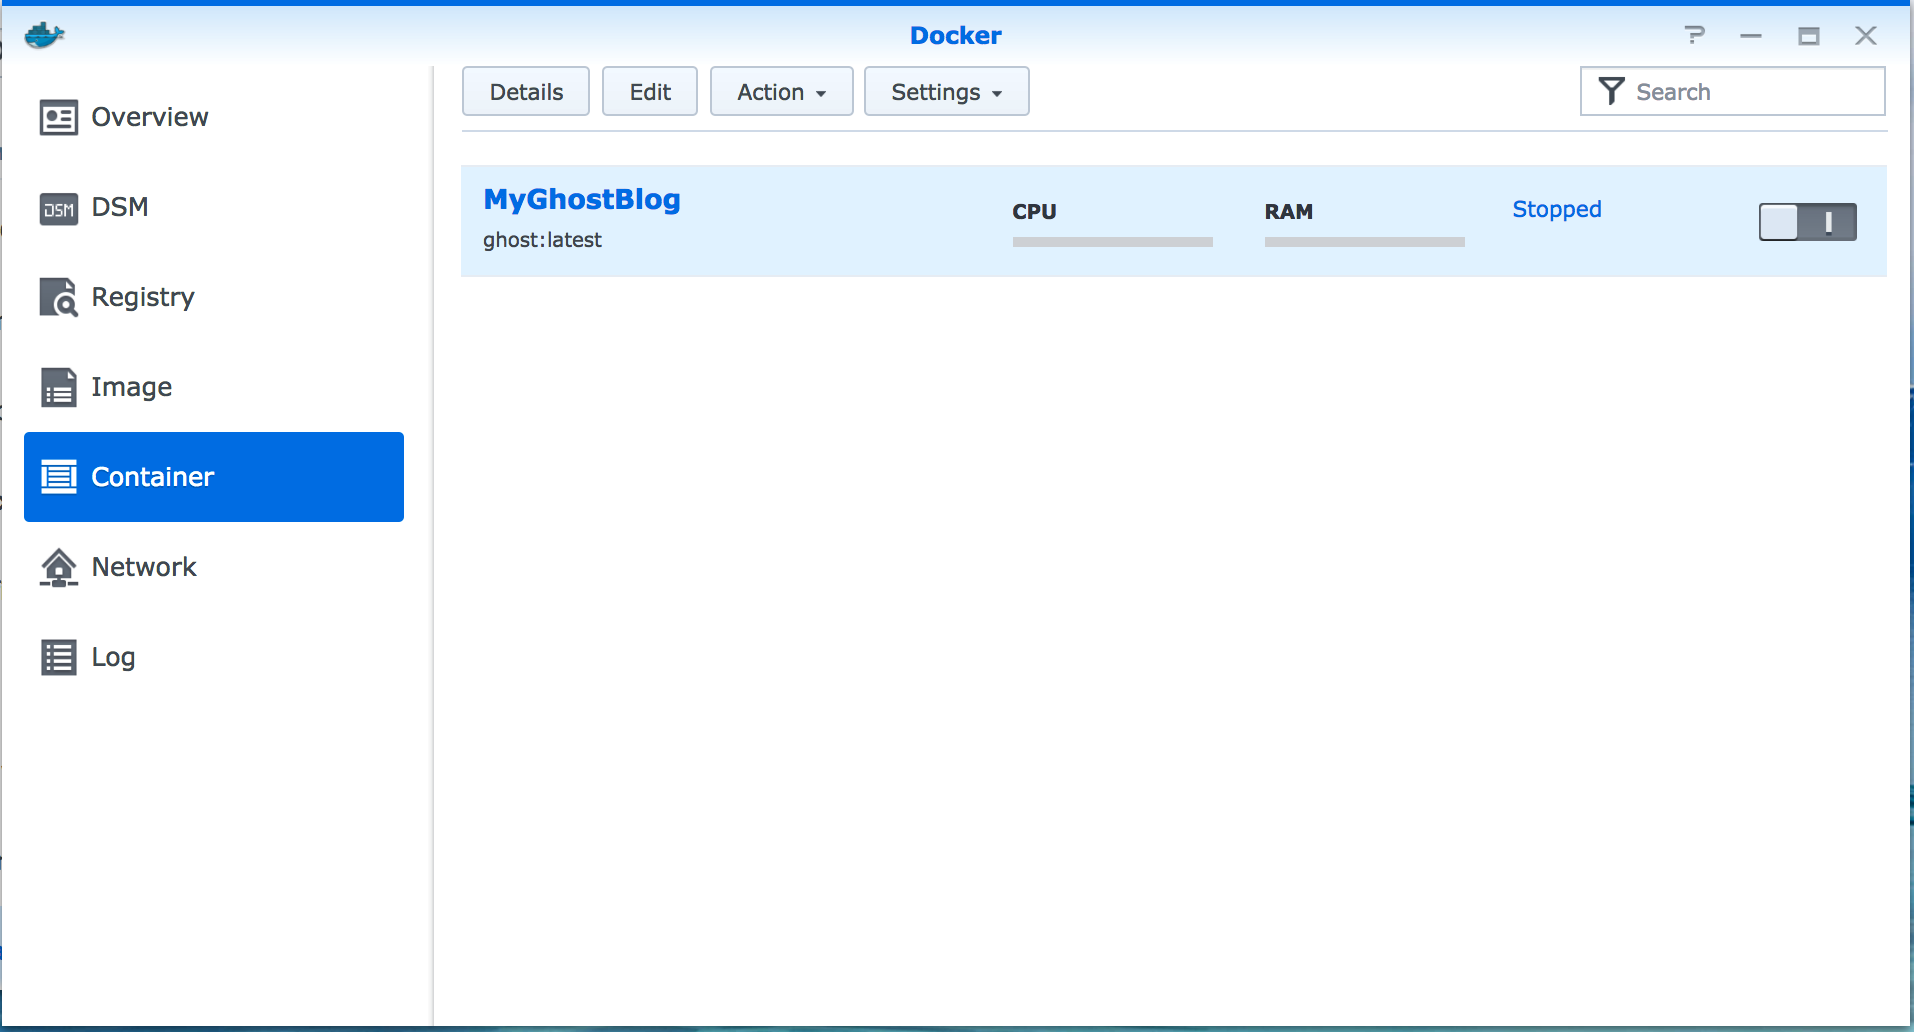Click the RAM label
Screen dimensions: 1914x1032
pyautogui.click(x=1288, y=212)
